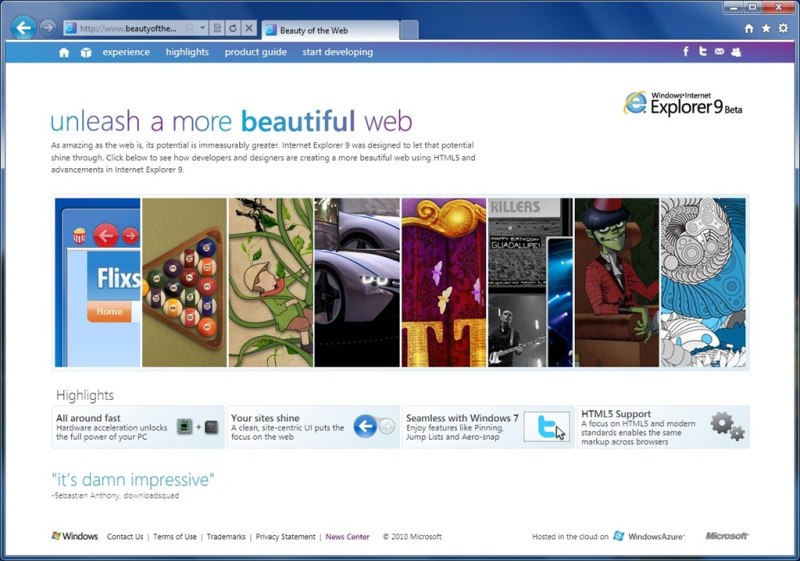Click the address bar URL field
Viewport: 800px width, 561px height.
(x=130, y=29)
